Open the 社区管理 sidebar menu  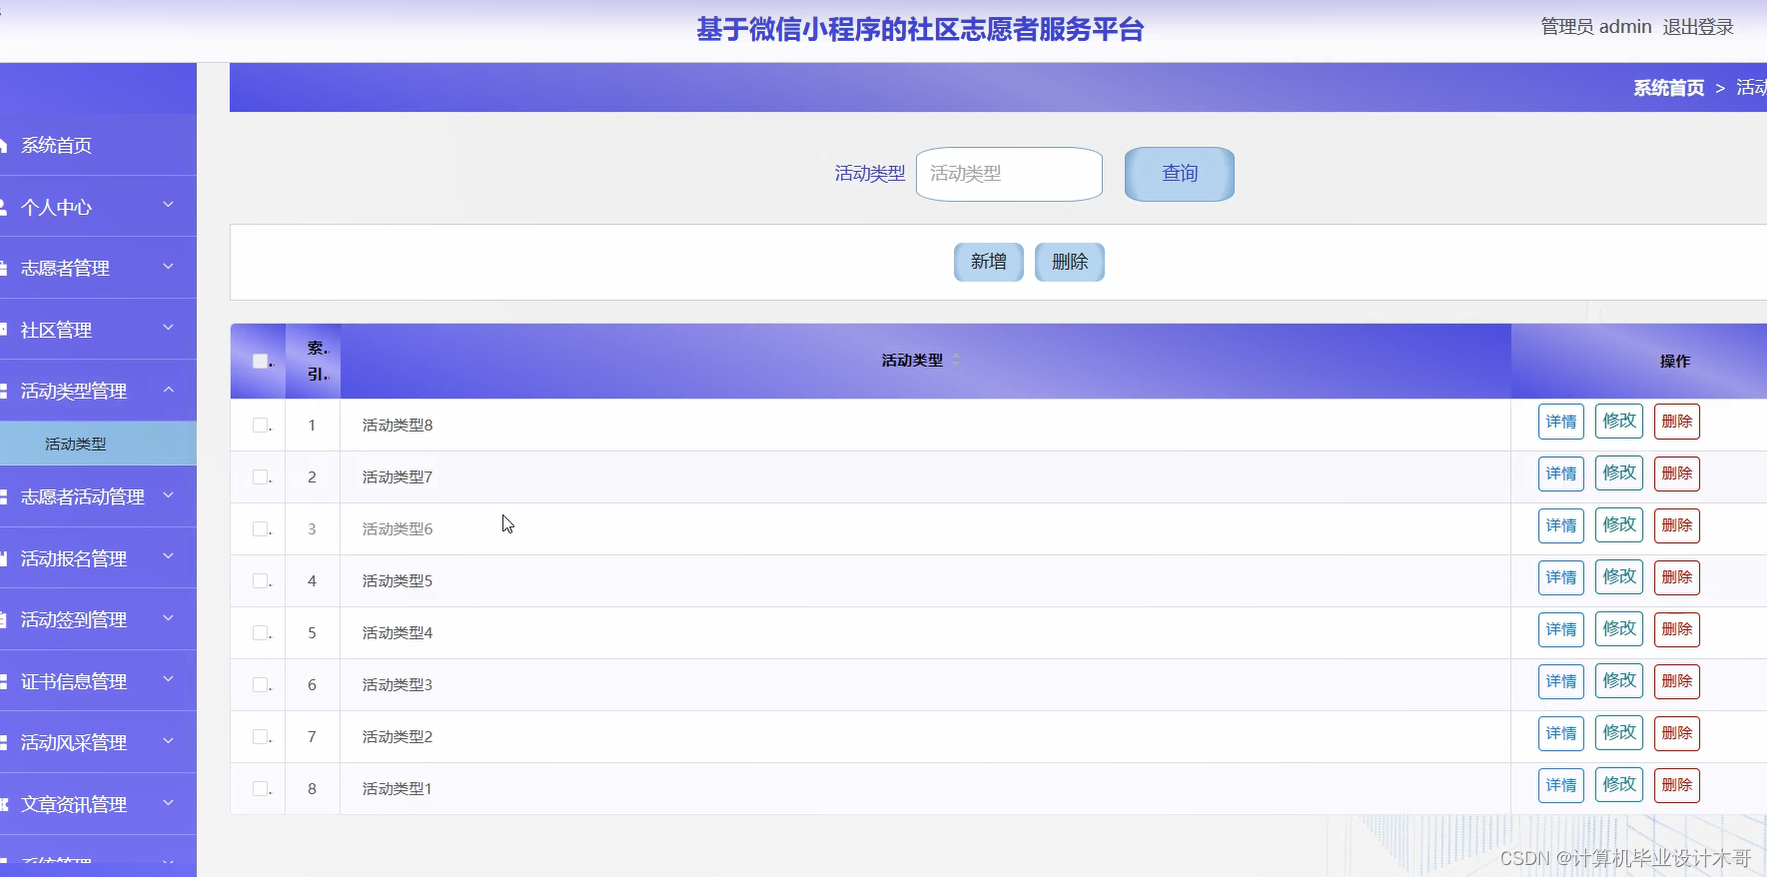(98, 330)
